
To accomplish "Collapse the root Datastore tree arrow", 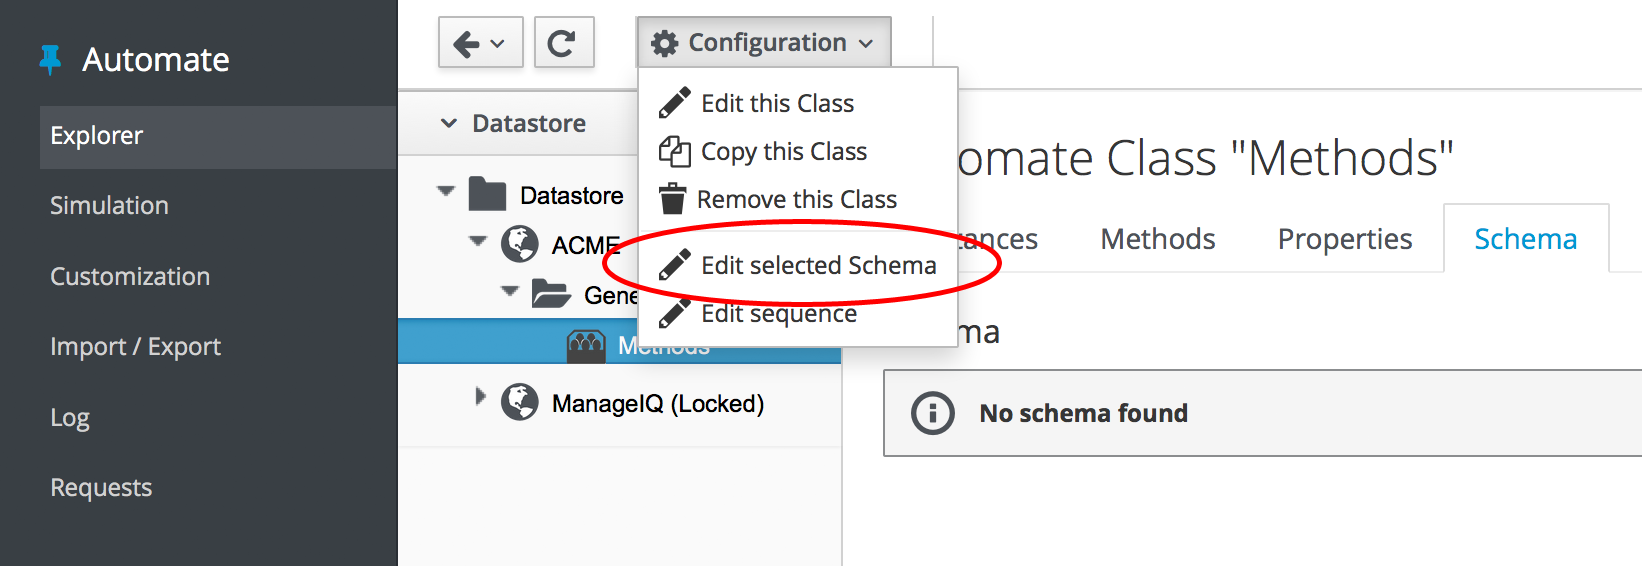I will [x=446, y=191].
